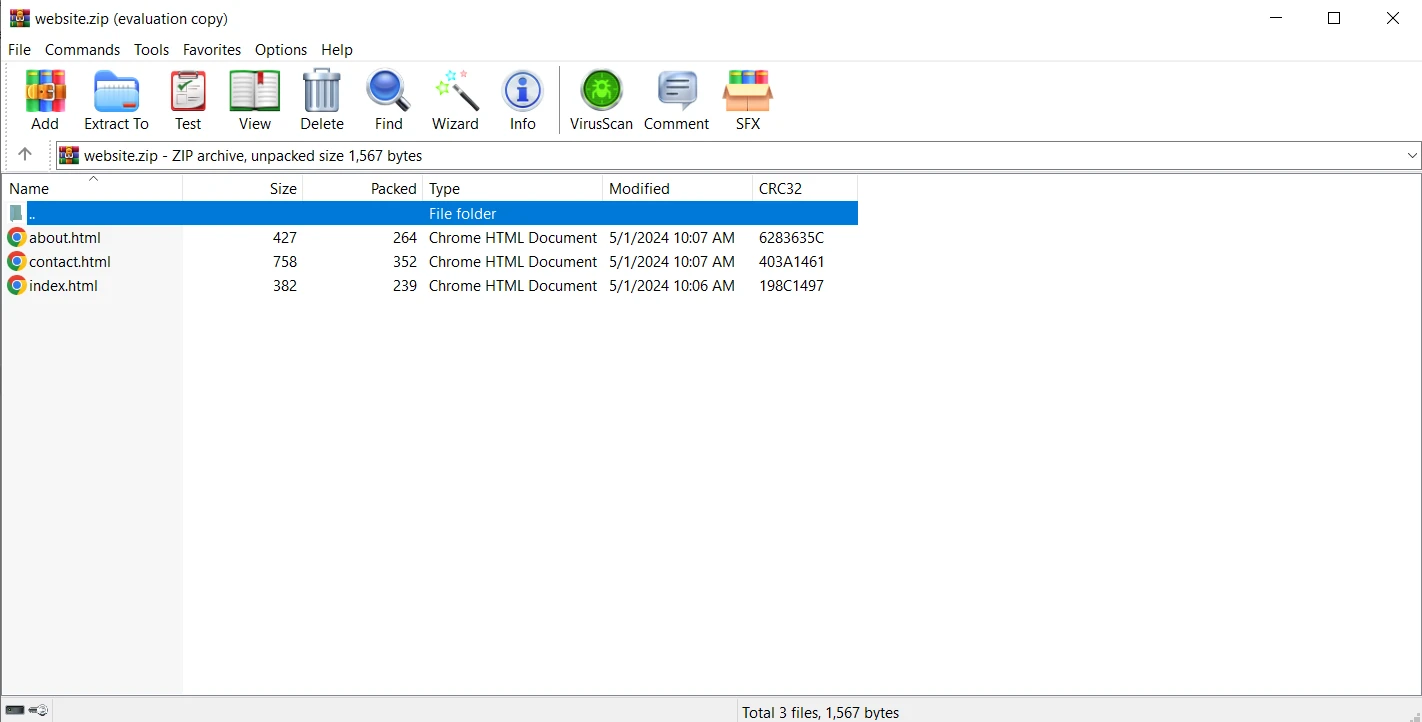Viewport: 1422px width, 722px height.
Task: Open the Options menu
Action: 281,50
